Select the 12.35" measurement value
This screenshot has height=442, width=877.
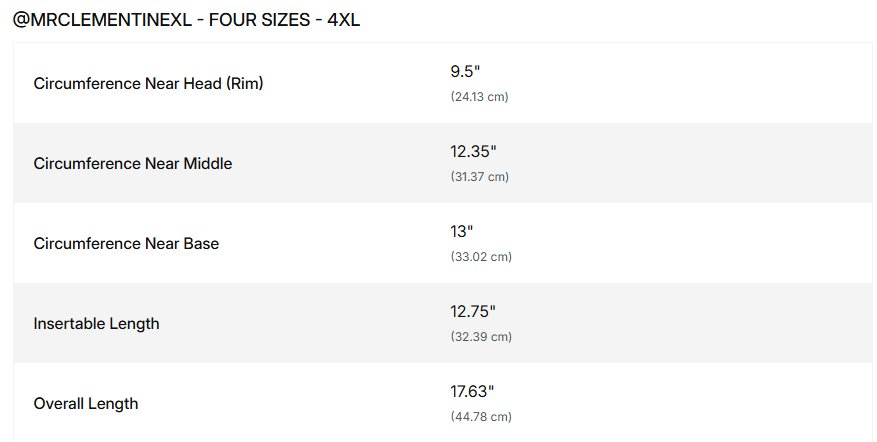point(473,152)
